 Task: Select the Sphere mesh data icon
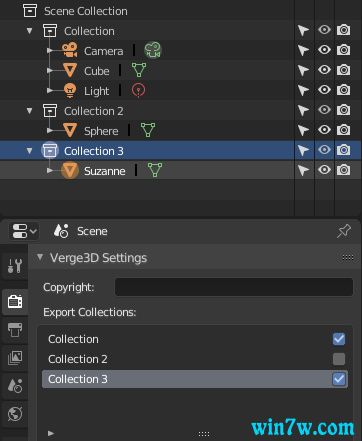click(148, 130)
